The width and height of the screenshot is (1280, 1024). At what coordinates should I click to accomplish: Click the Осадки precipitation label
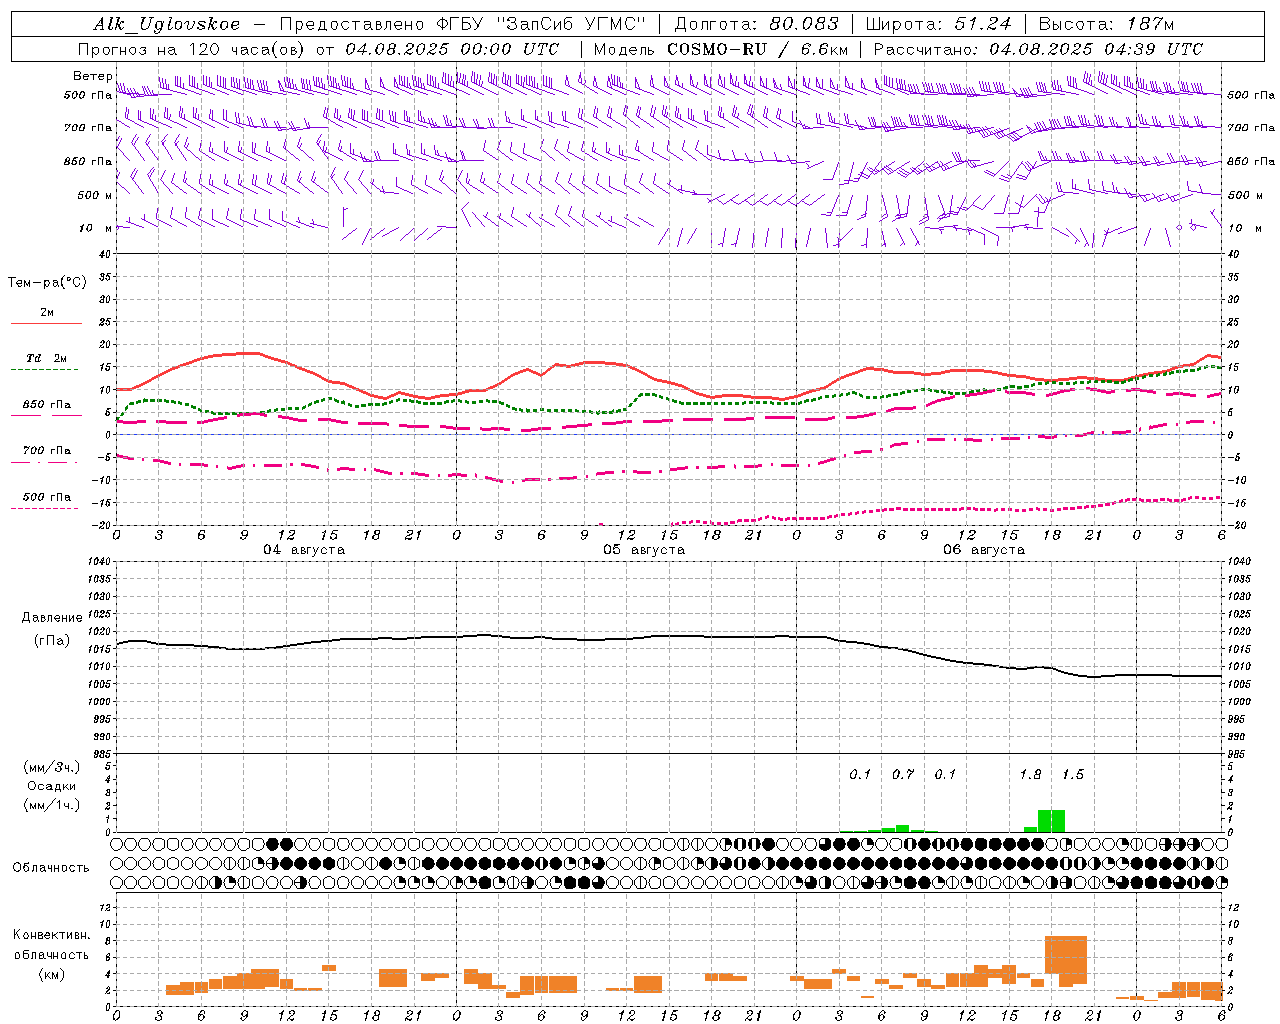click(52, 786)
